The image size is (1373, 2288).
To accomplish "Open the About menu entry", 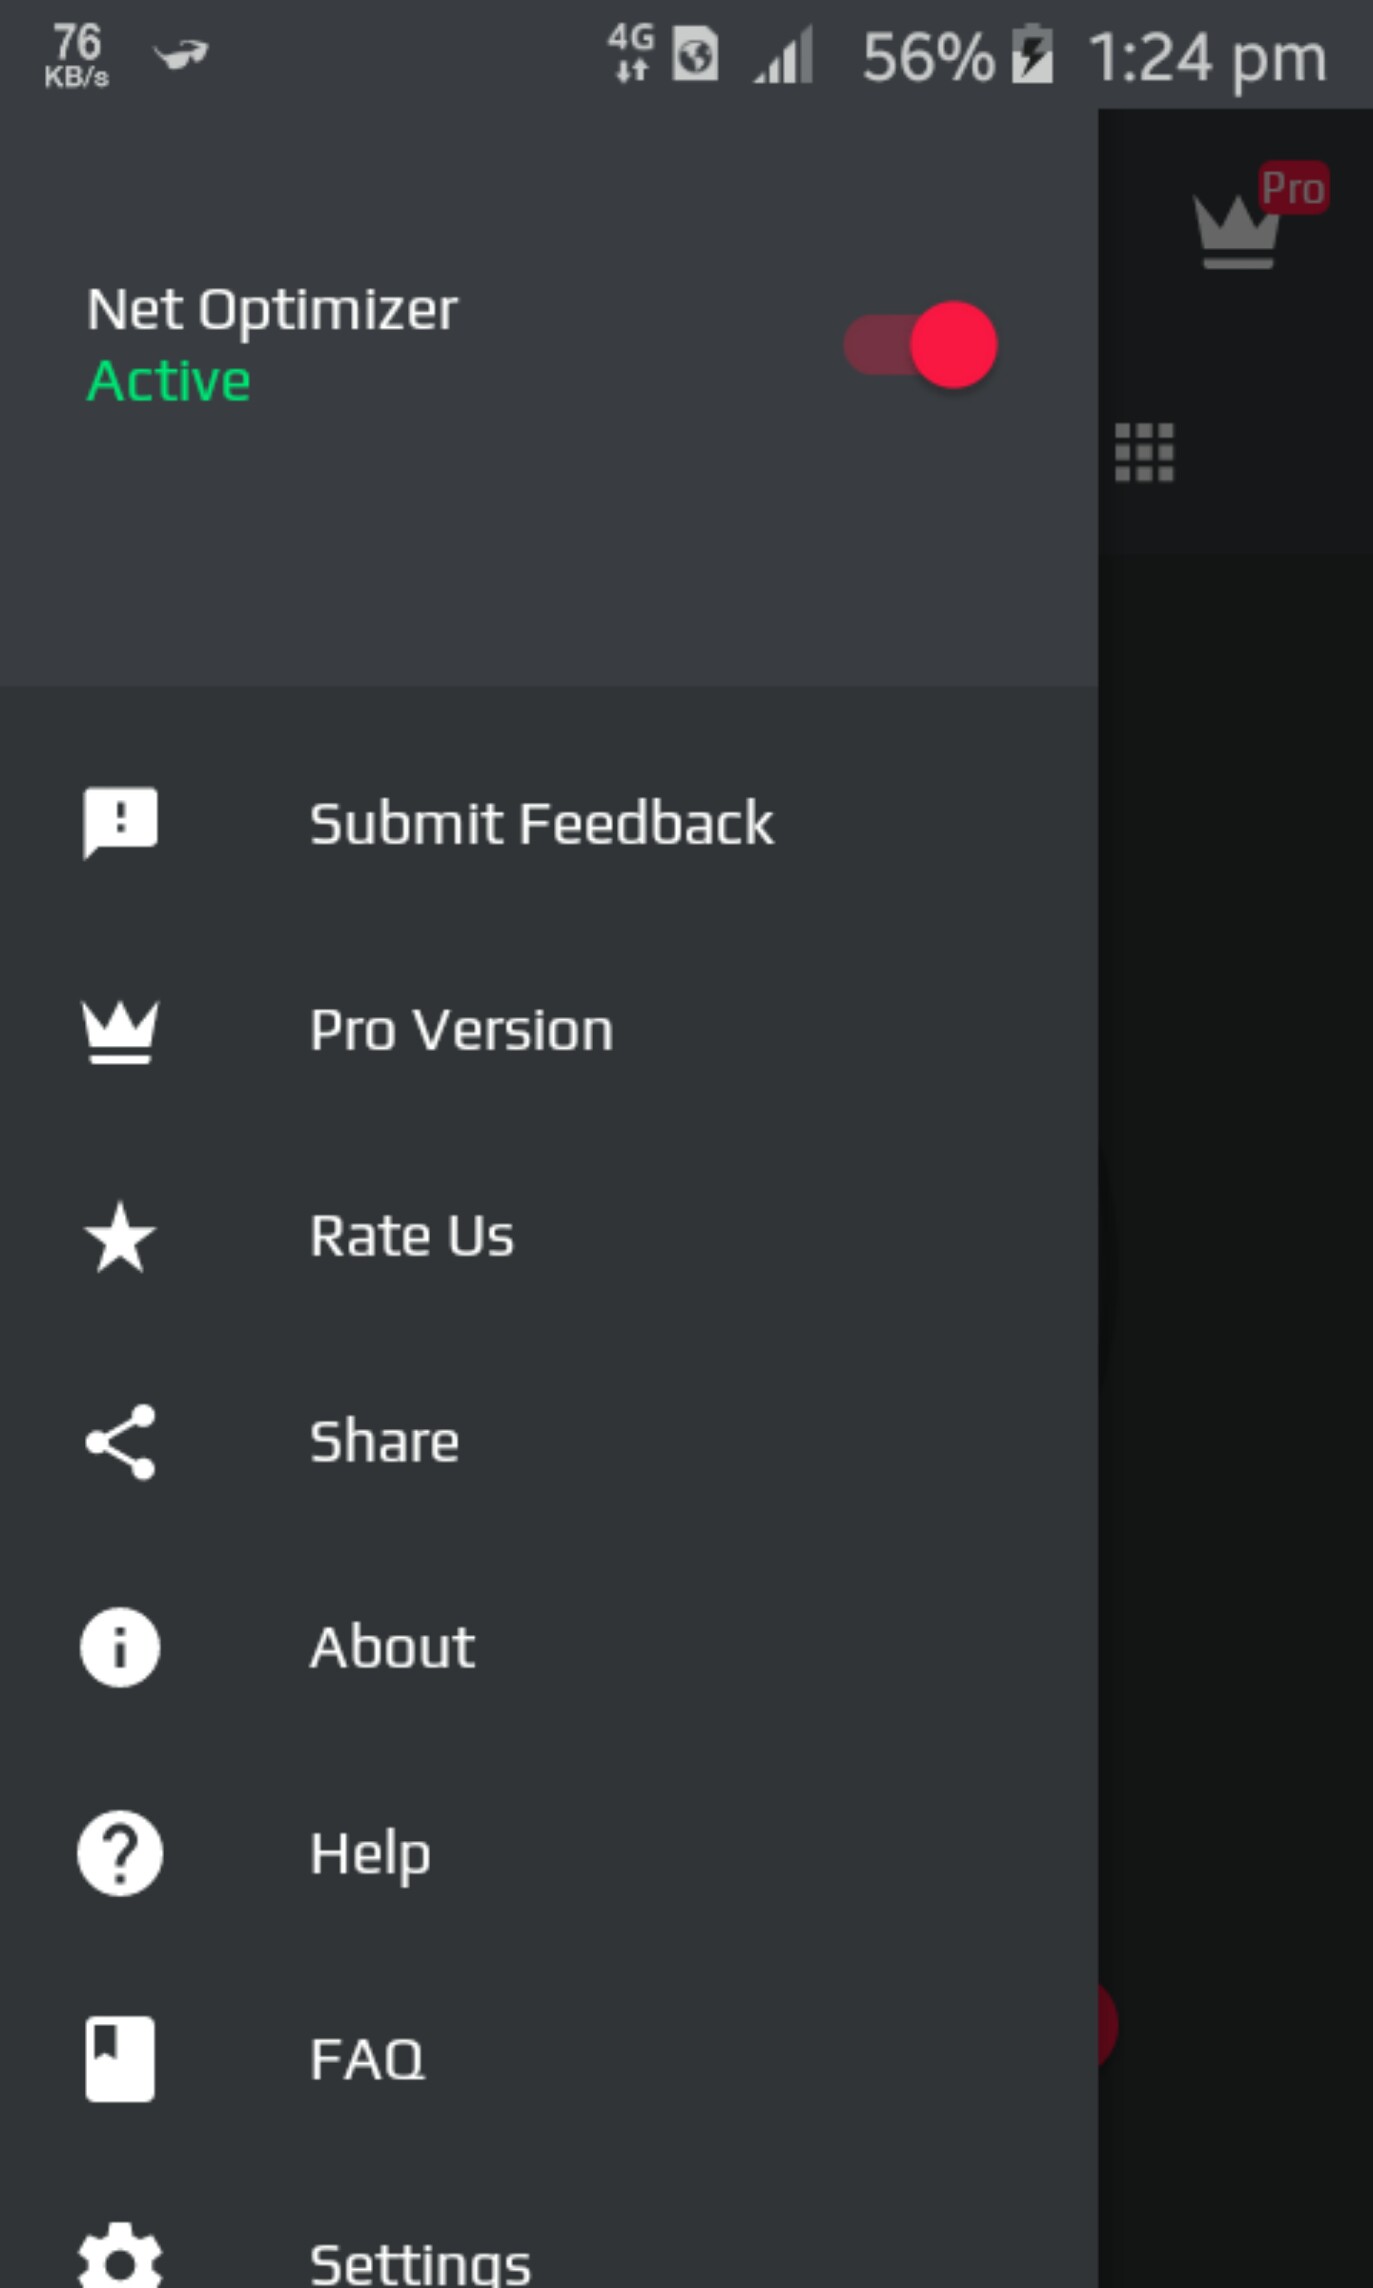I will point(392,1647).
